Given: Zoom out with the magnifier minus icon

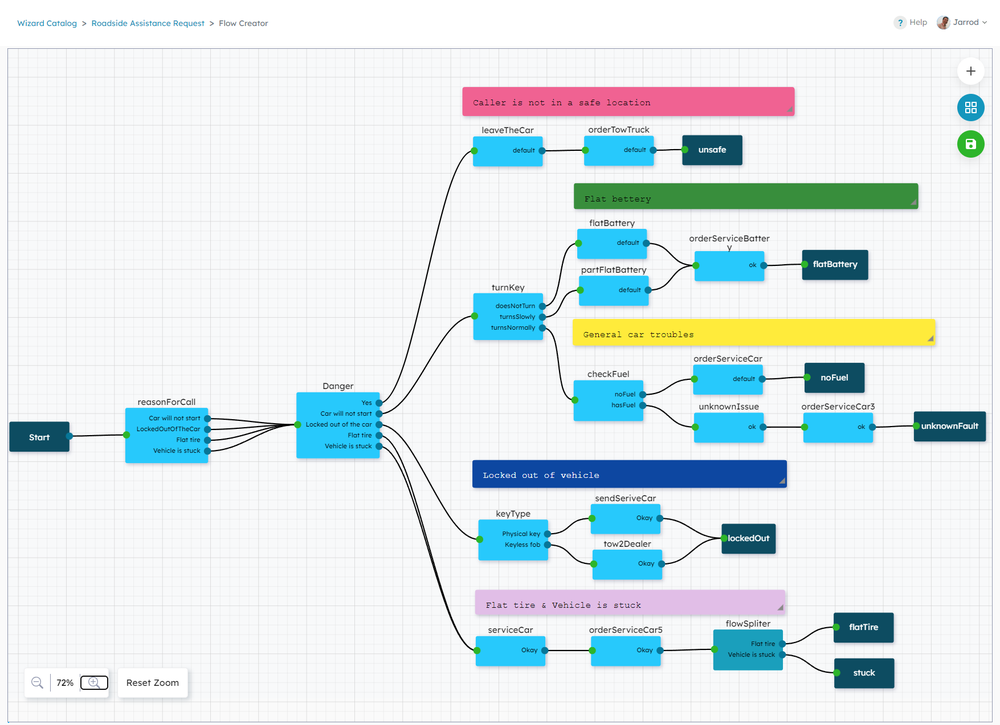Looking at the screenshot, I should coord(37,683).
